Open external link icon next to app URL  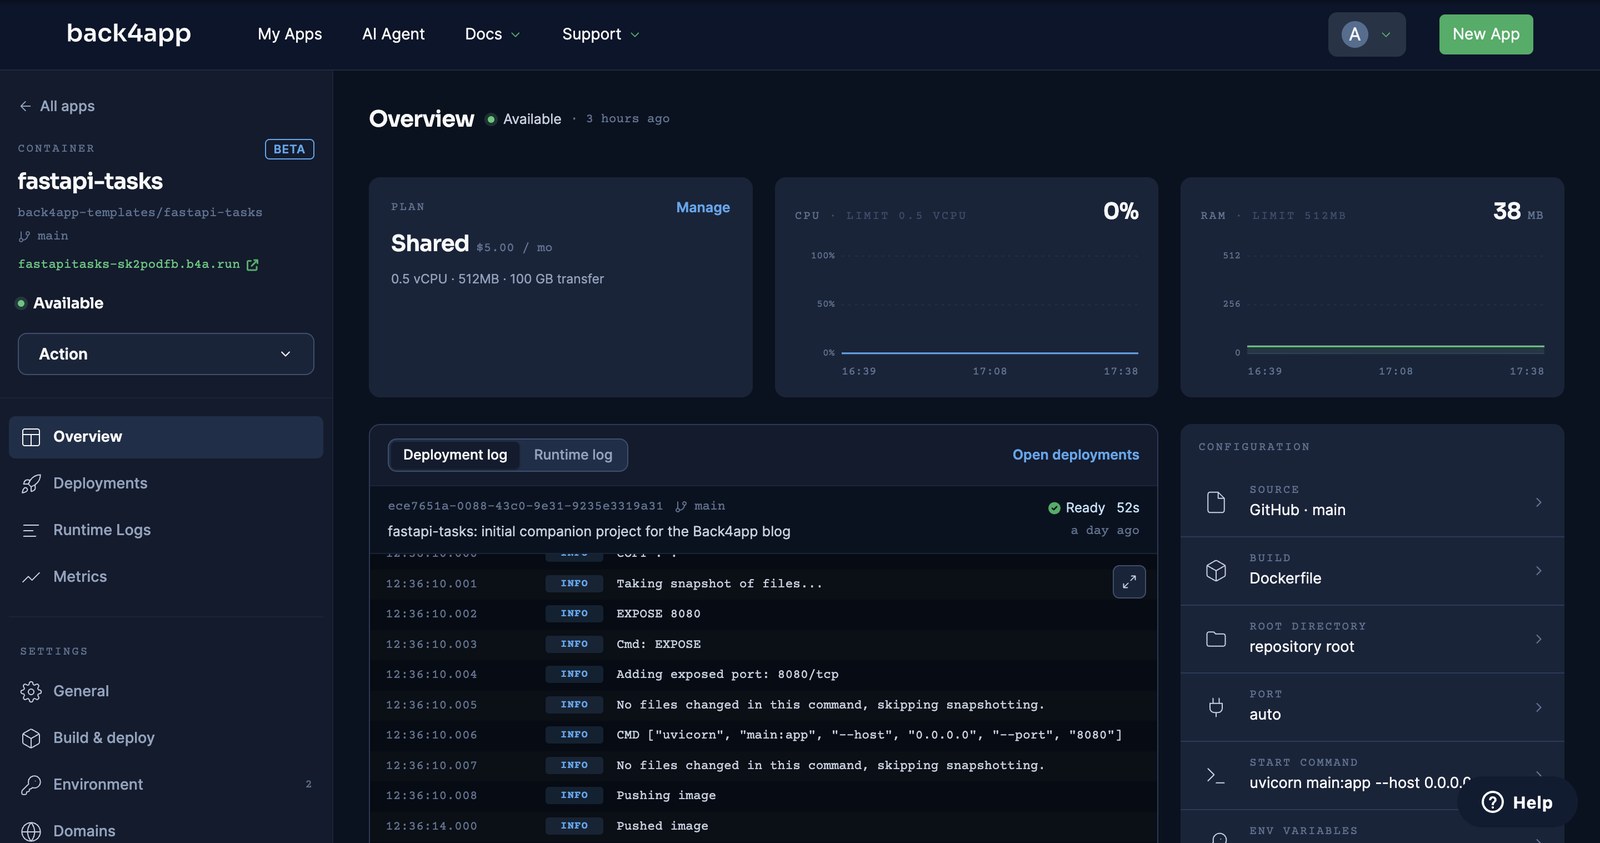pyautogui.click(x=252, y=265)
